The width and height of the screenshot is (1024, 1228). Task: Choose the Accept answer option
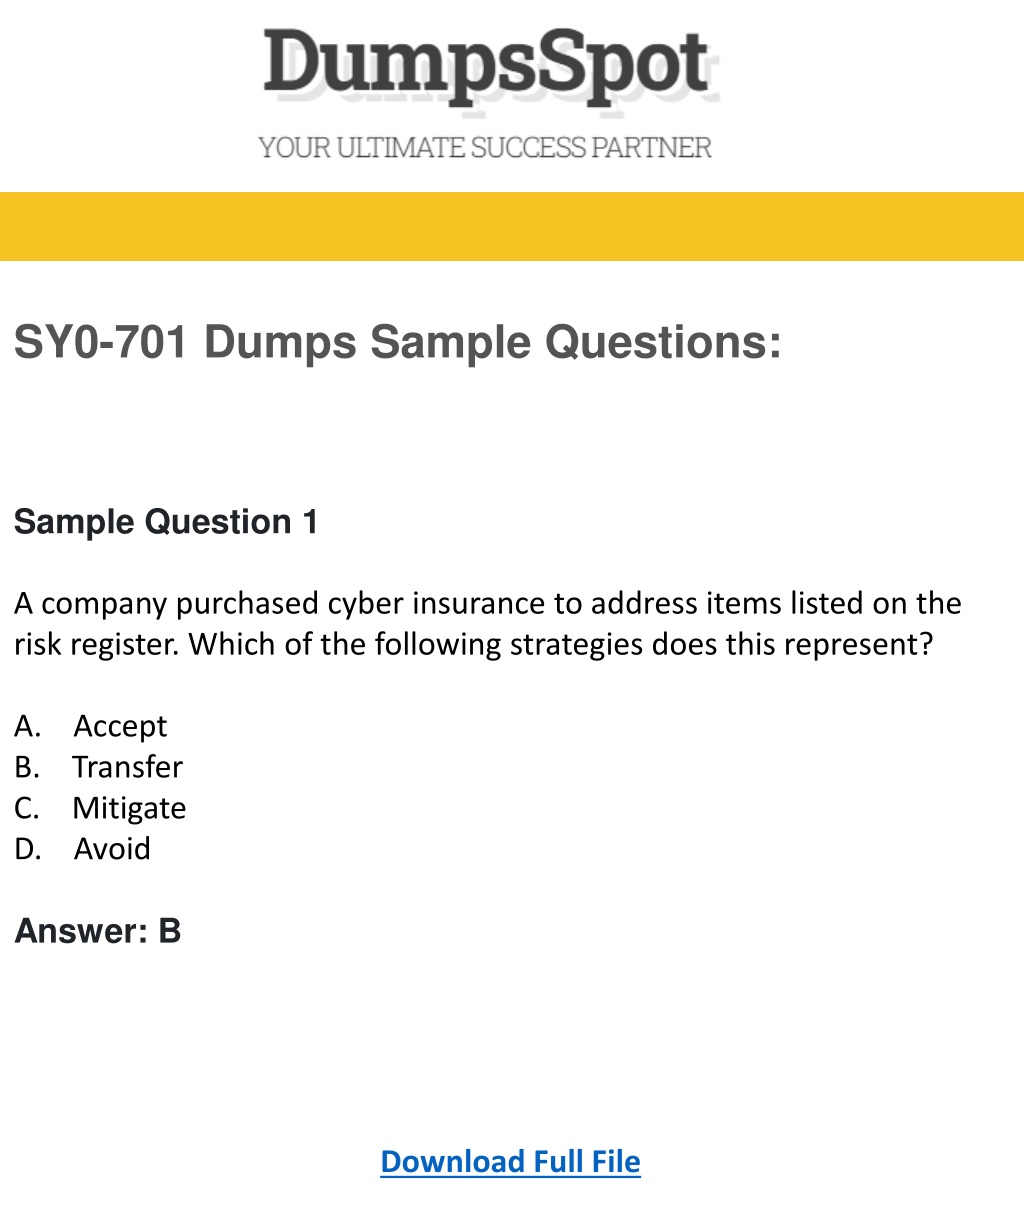tap(120, 727)
